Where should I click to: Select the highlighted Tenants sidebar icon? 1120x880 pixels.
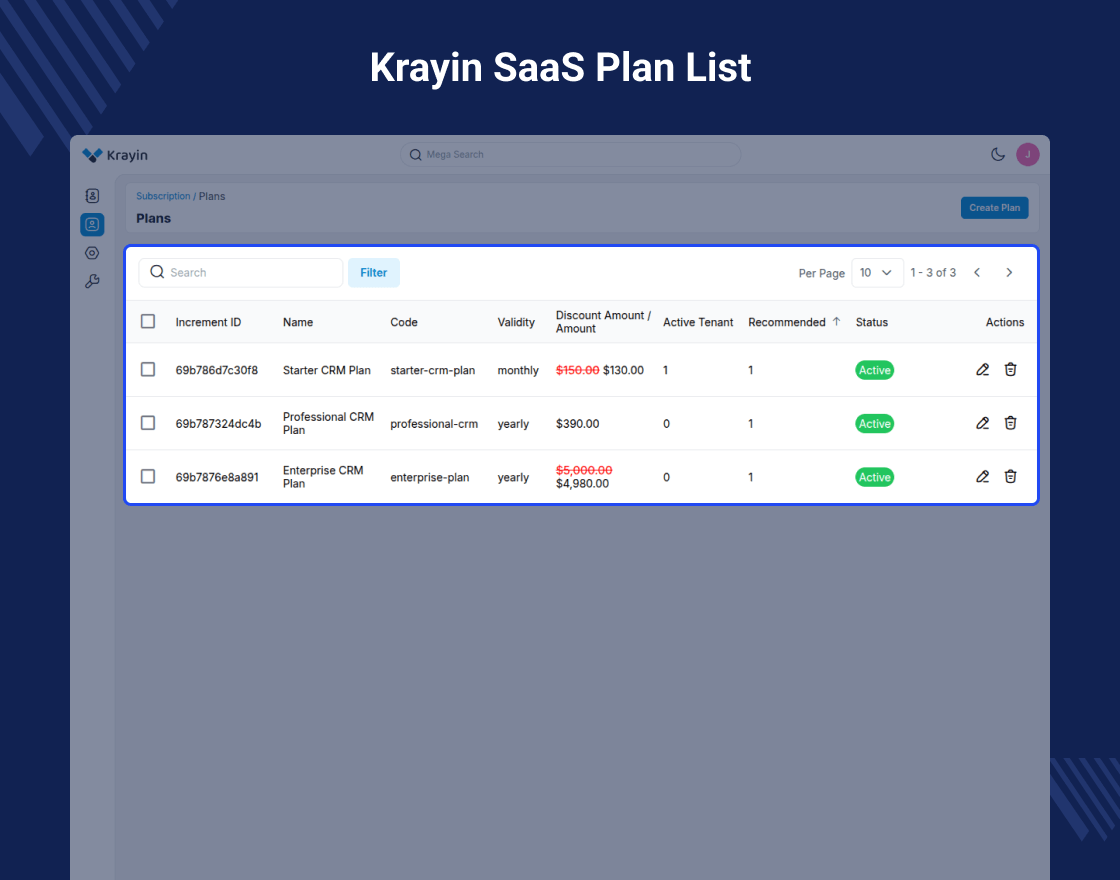tap(92, 224)
